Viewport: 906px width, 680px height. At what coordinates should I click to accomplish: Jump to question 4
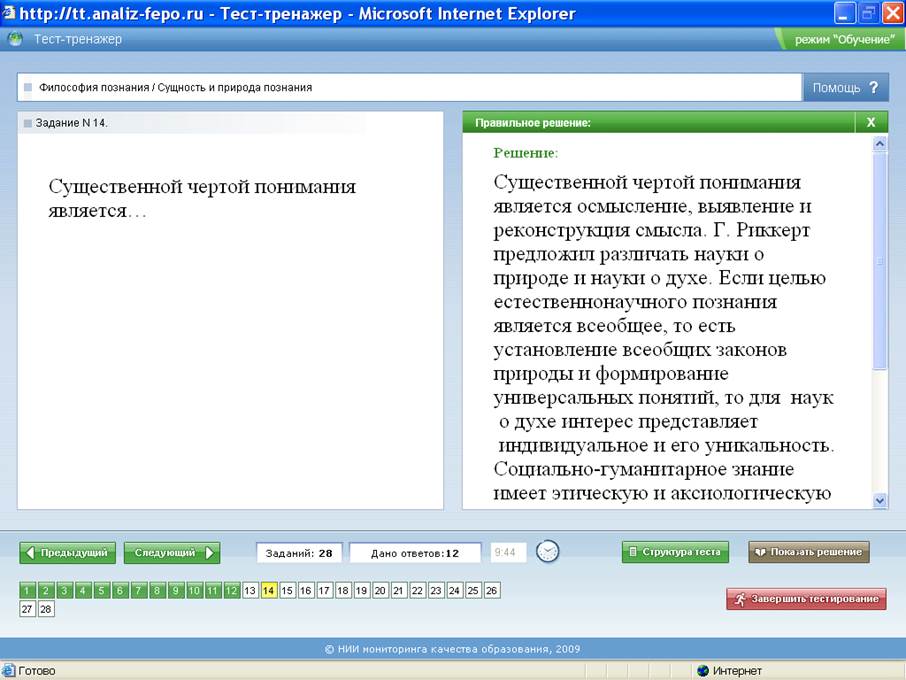[x=83, y=590]
